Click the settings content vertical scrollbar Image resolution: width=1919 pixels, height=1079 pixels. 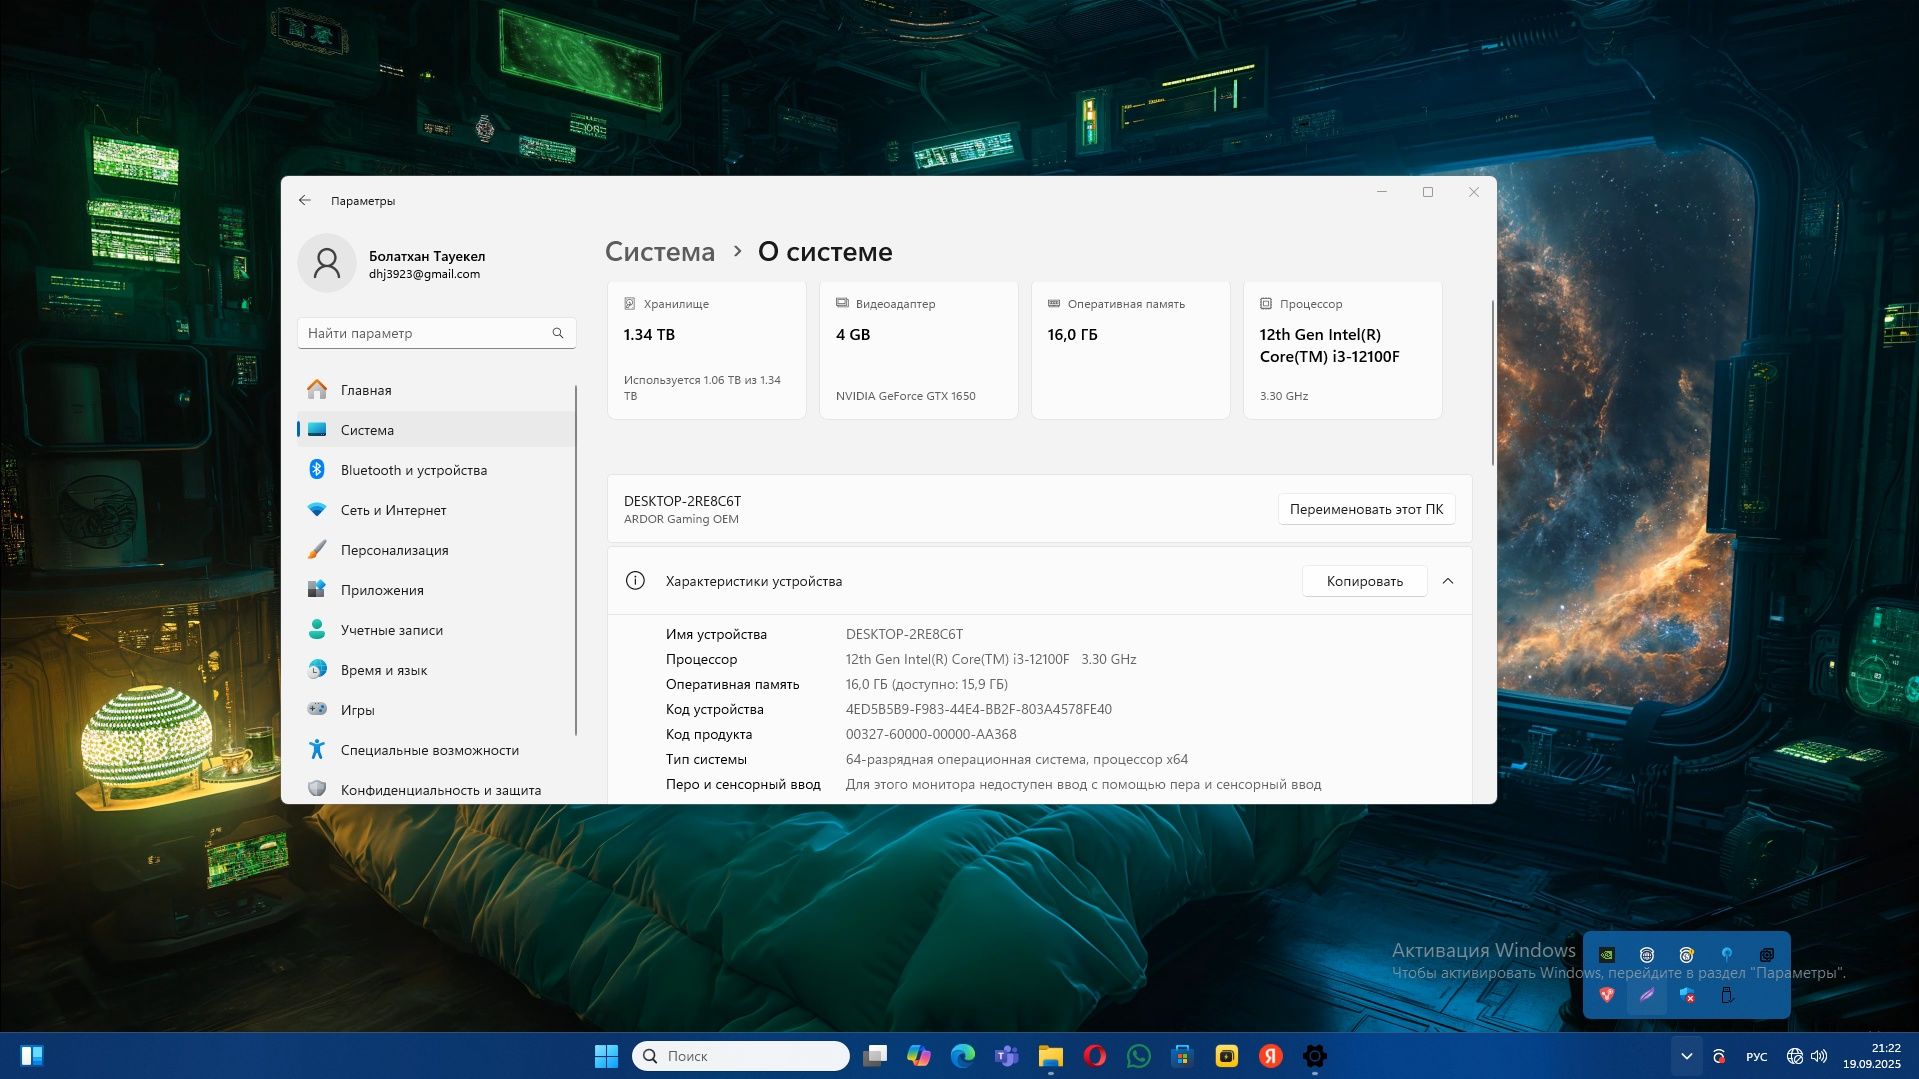tap(1492, 382)
